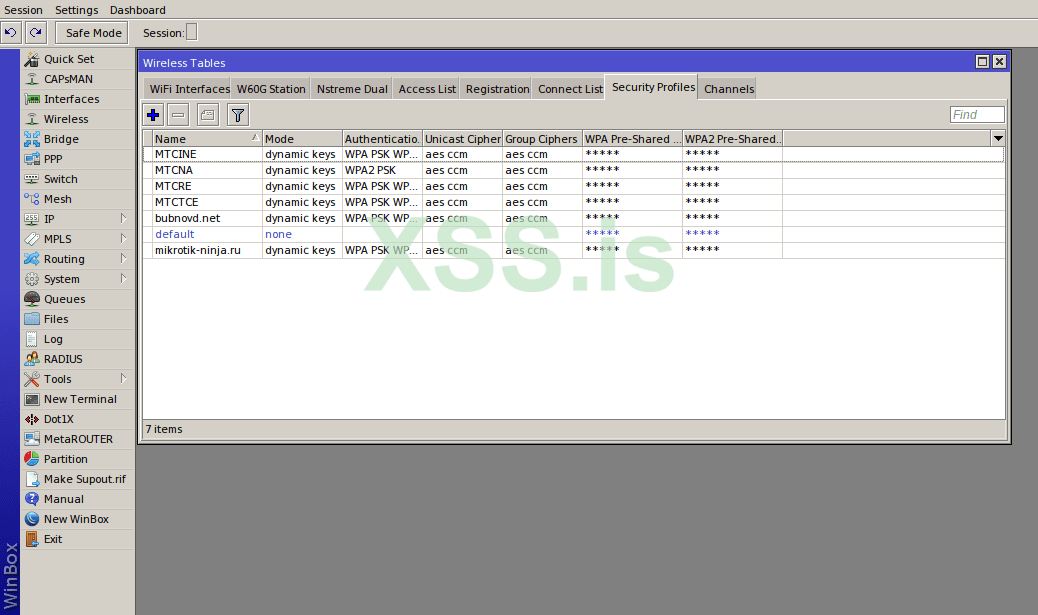1038x615 pixels.
Task: Switch to Registration tab
Action: (x=497, y=89)
